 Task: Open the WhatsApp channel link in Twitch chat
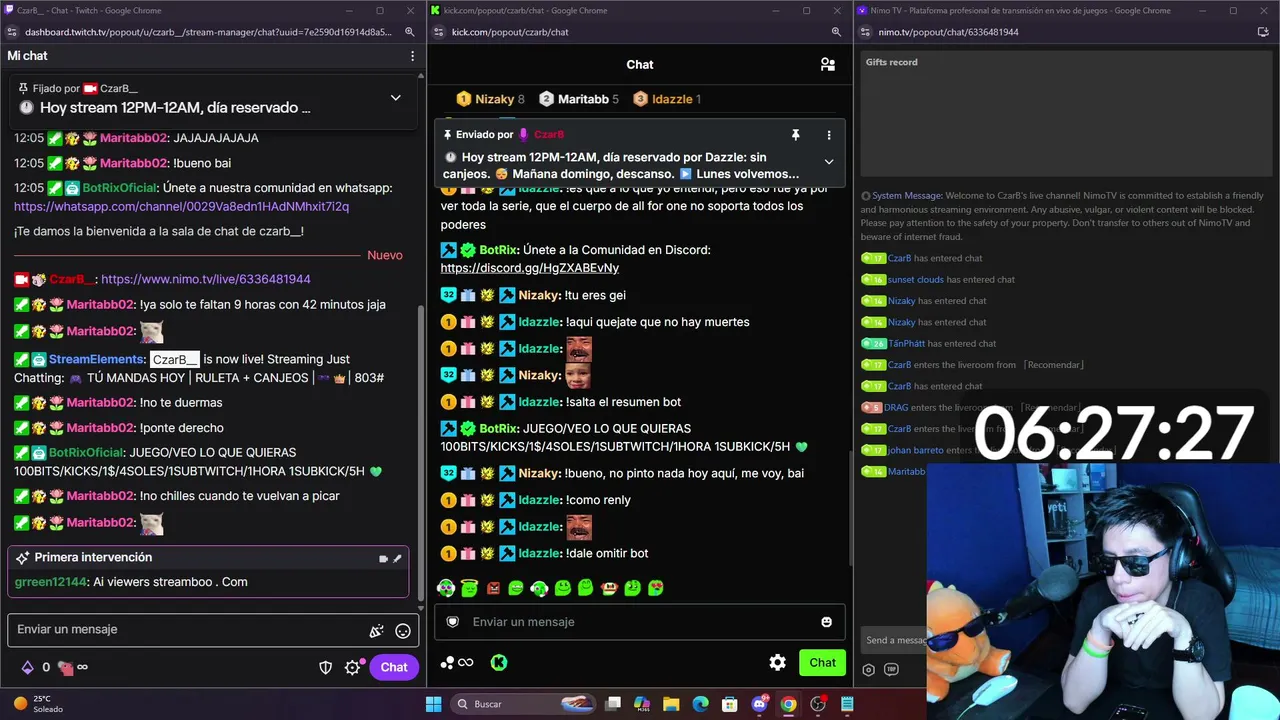tap(181, 206)
